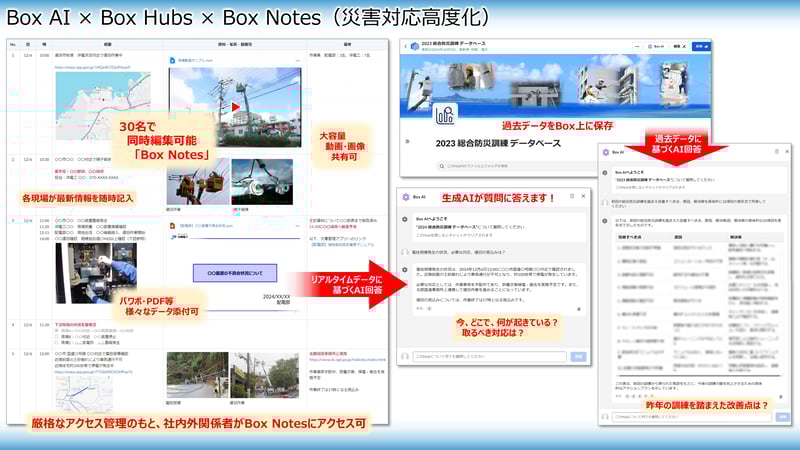The image size is (800, 450).
Task: Click the hub search field
Action: (515, 166)
